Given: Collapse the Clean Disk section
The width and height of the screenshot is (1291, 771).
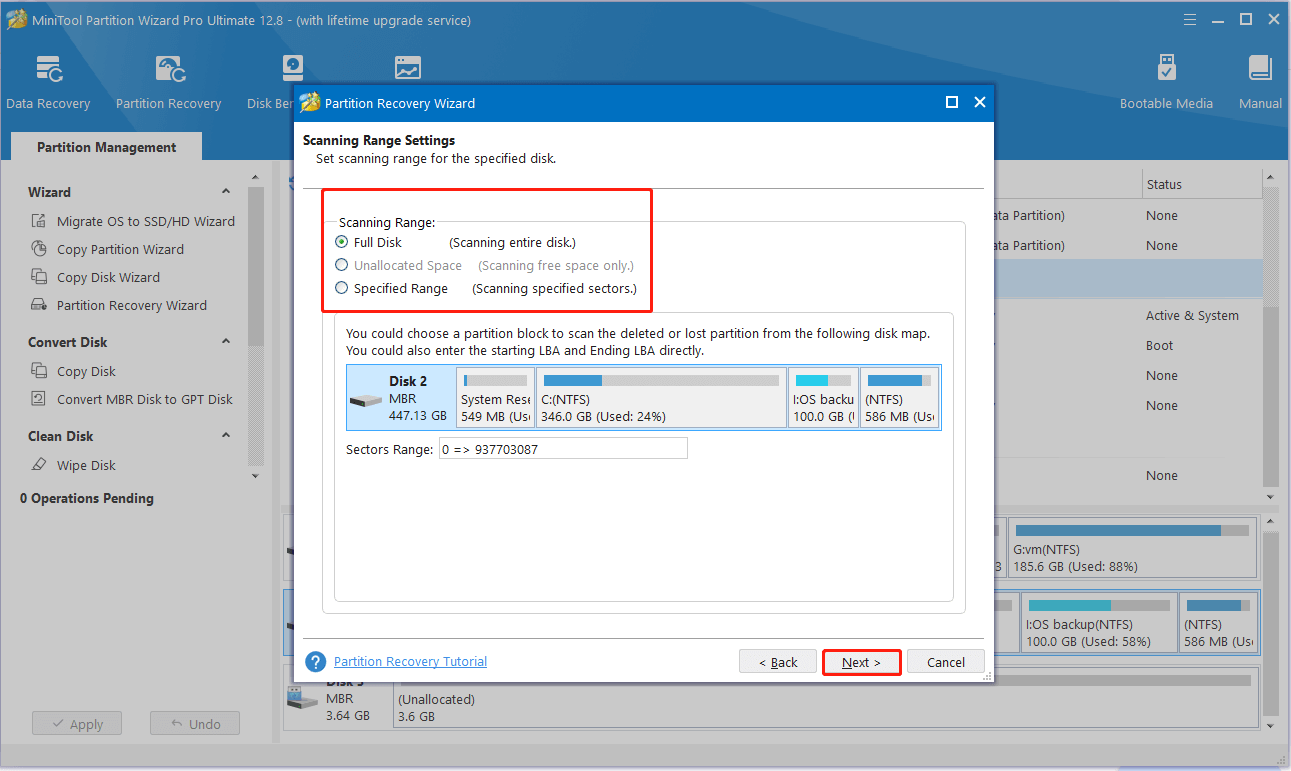Looking at the screenshot, I should point(226,436).
